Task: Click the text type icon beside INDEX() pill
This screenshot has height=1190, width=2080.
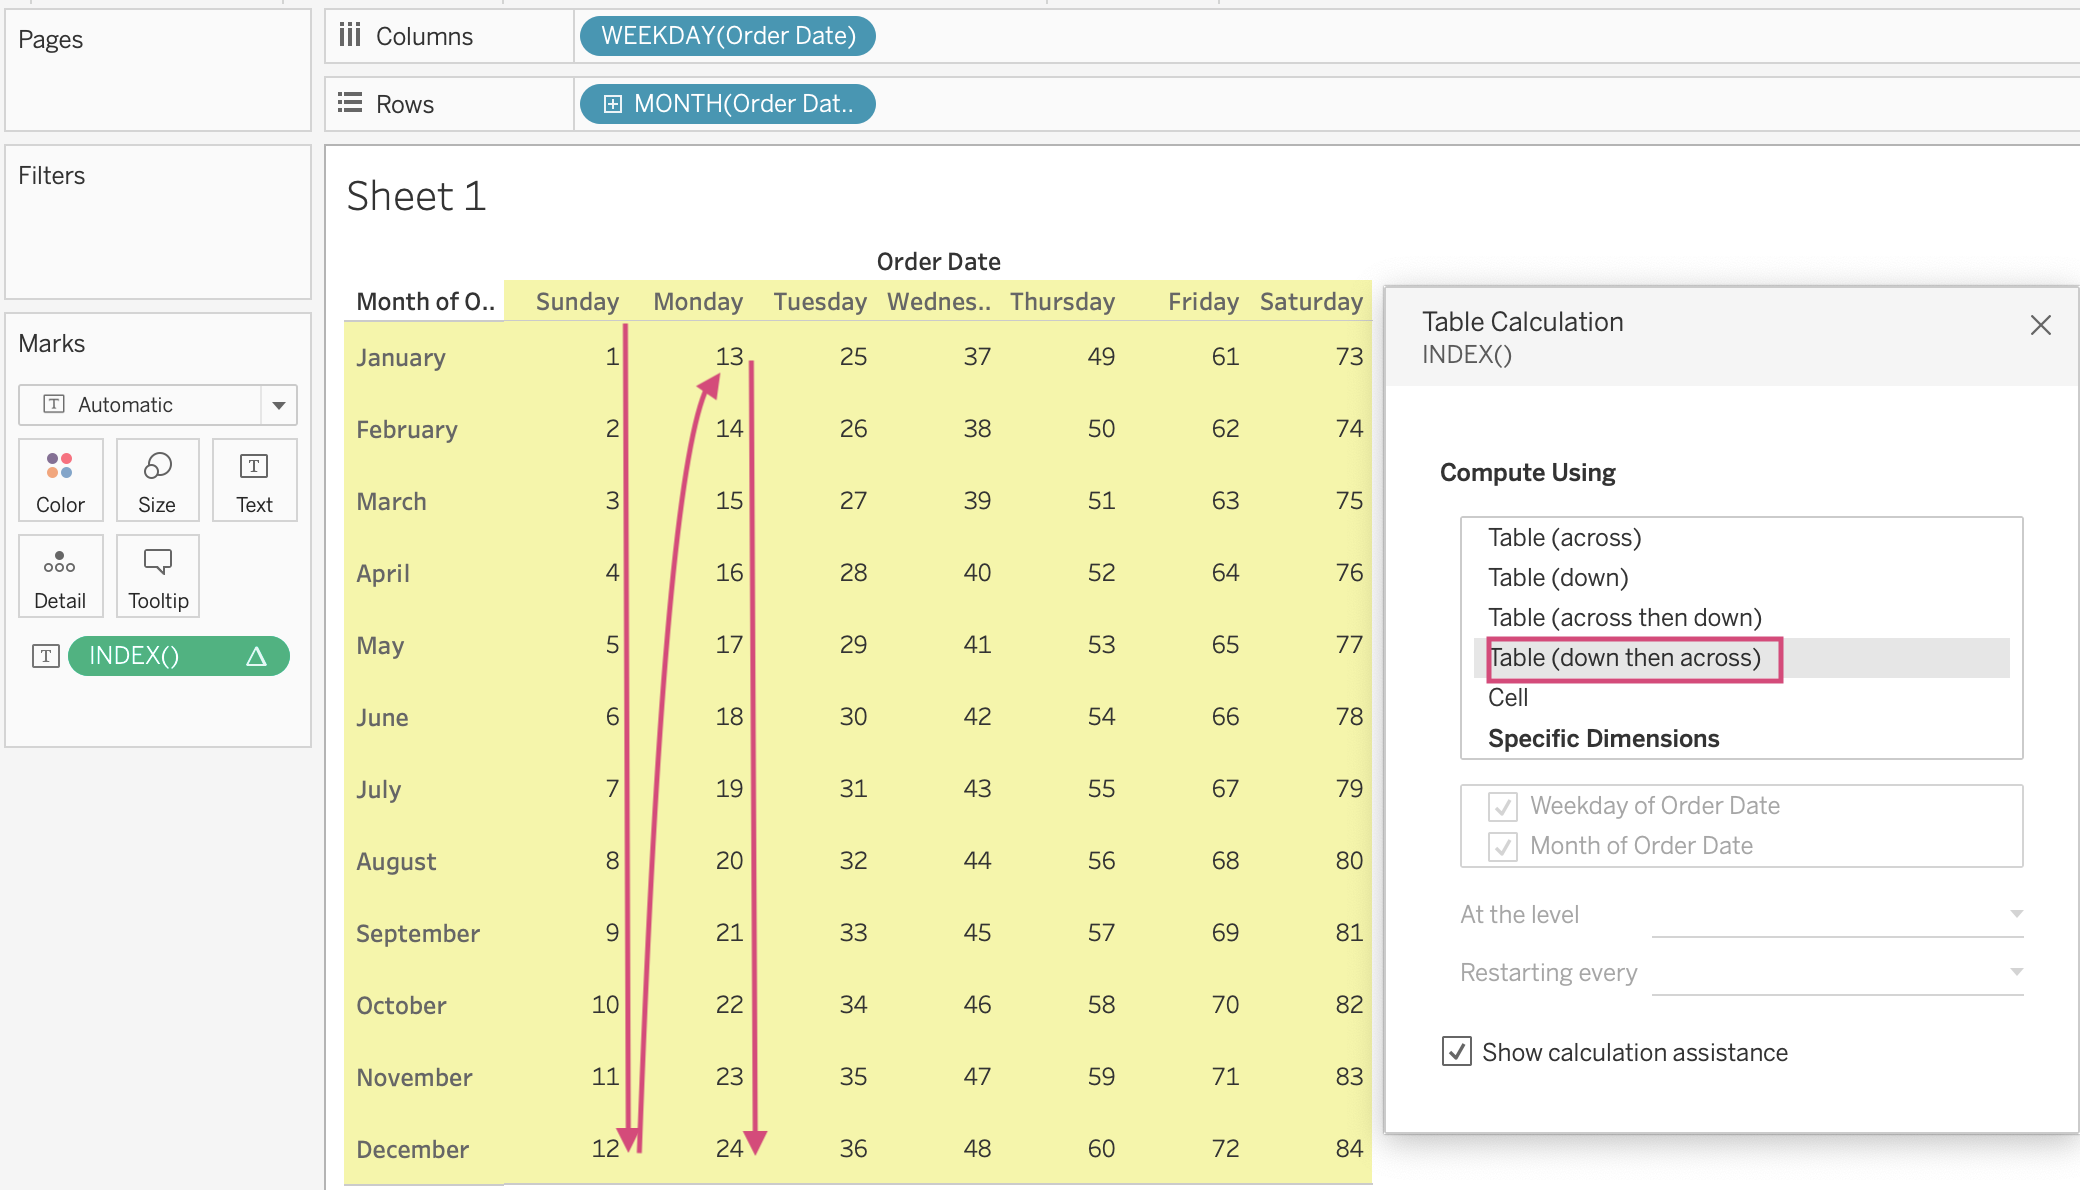Action: (x=46, y=656)
